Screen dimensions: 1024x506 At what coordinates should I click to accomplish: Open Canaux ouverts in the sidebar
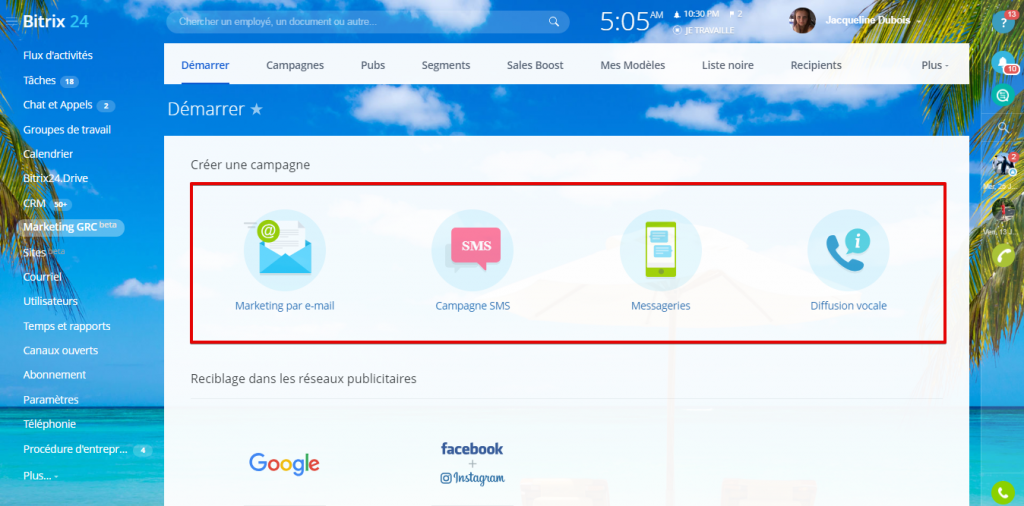click(61, 350)
